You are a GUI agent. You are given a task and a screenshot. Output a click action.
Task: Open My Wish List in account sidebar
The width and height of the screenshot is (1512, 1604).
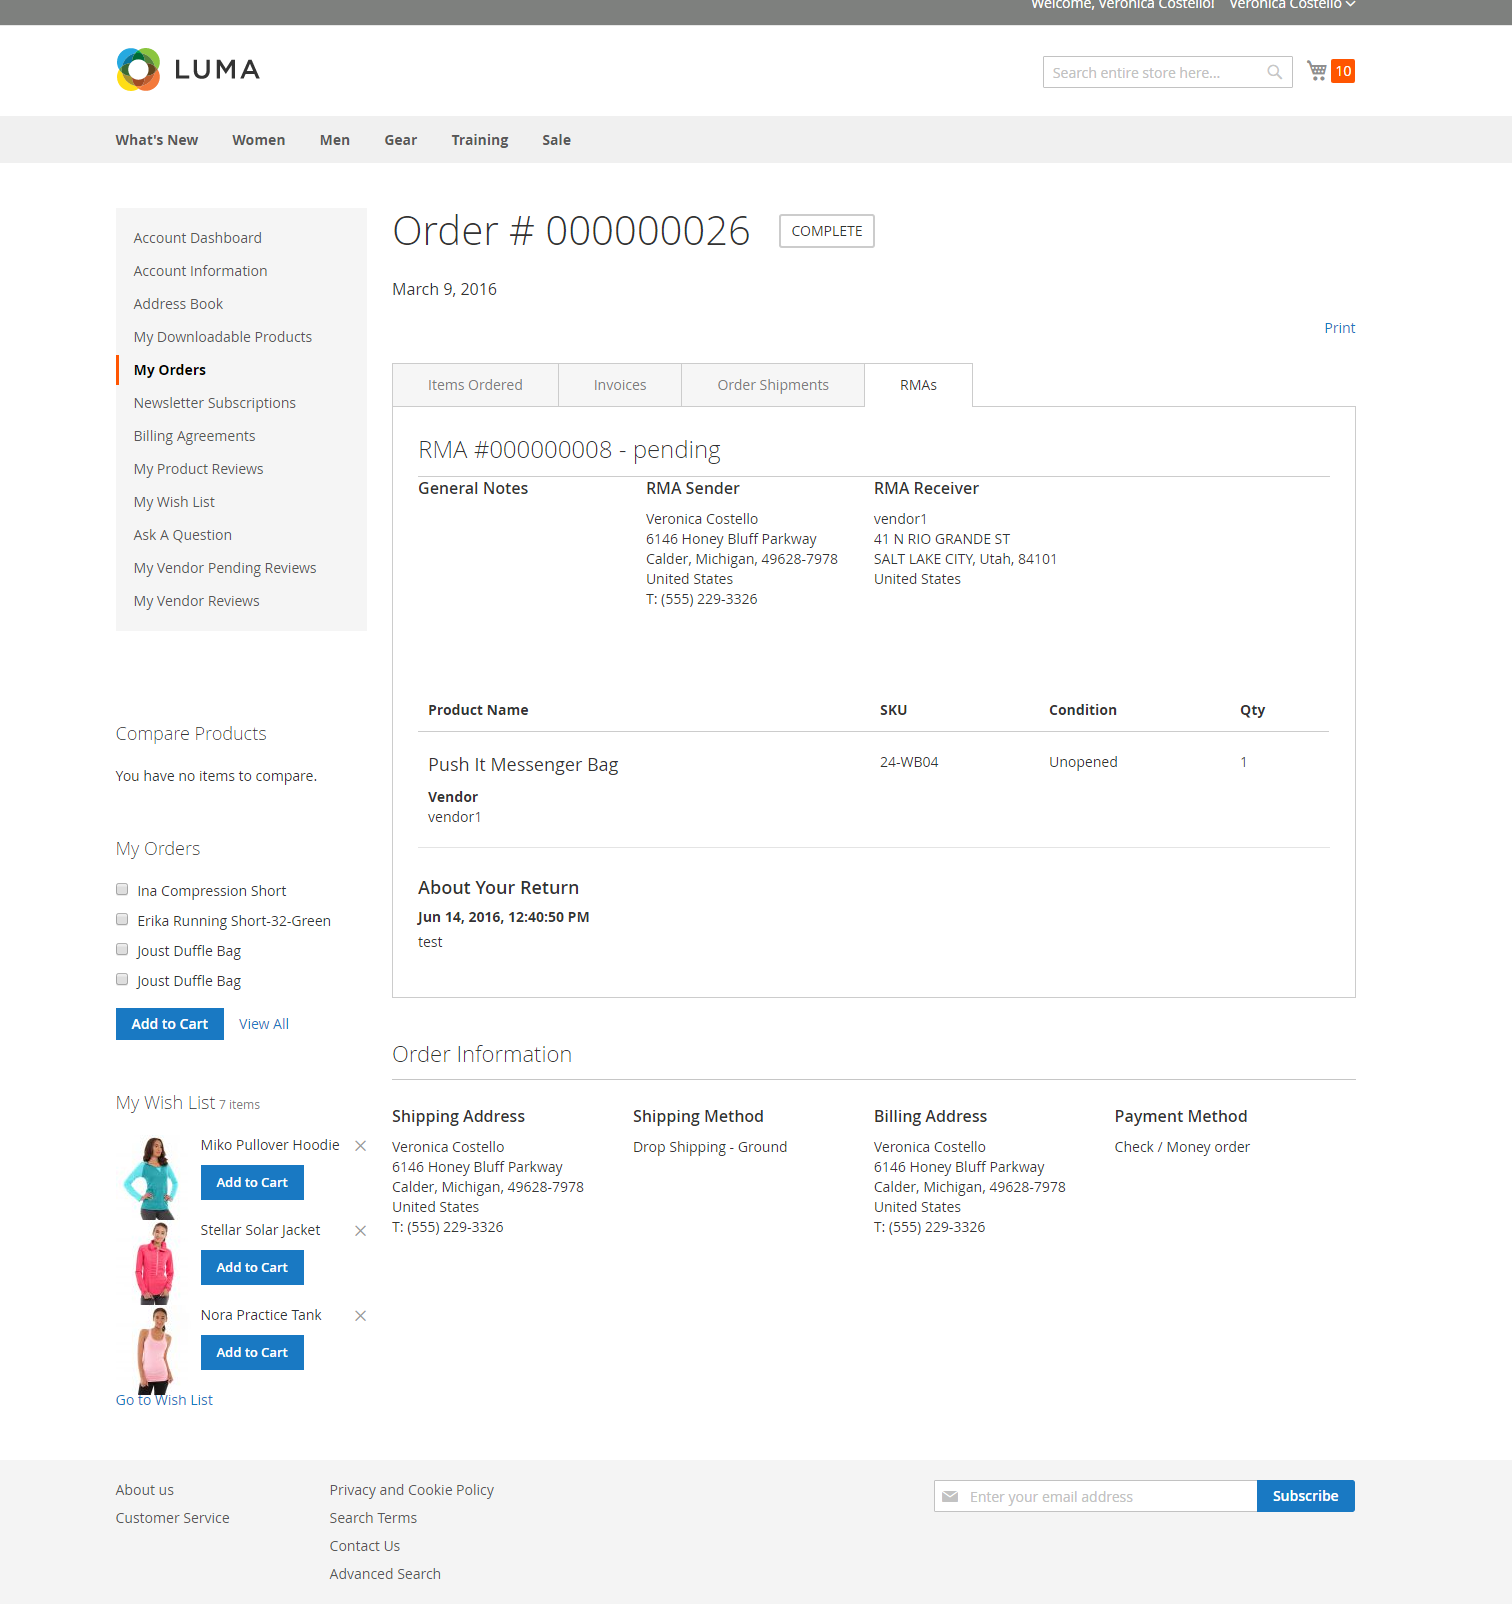[x=175, y=502]
